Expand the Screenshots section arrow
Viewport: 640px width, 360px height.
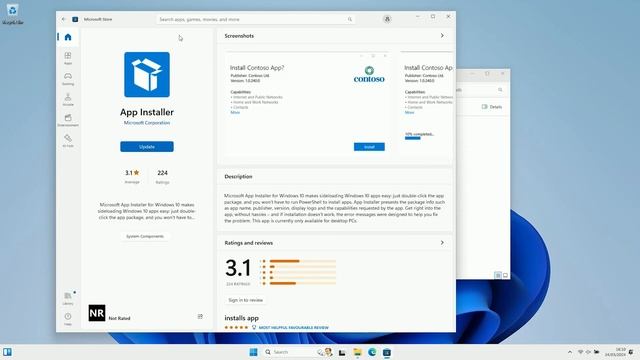pos(442,36)
